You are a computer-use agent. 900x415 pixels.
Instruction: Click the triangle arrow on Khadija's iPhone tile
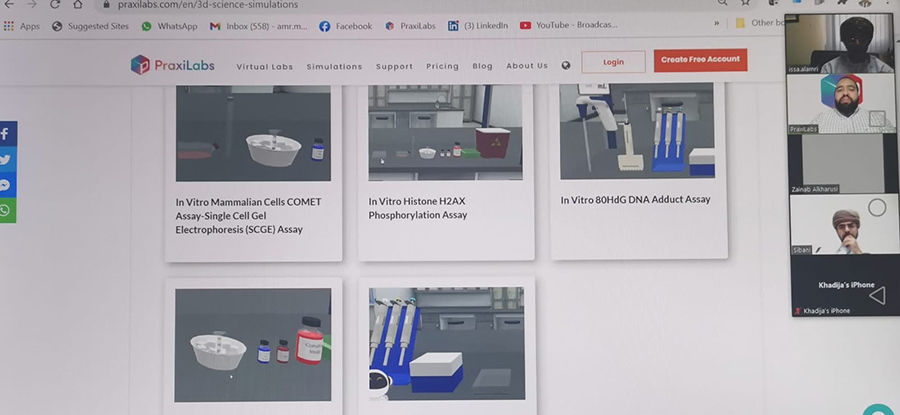876,296
